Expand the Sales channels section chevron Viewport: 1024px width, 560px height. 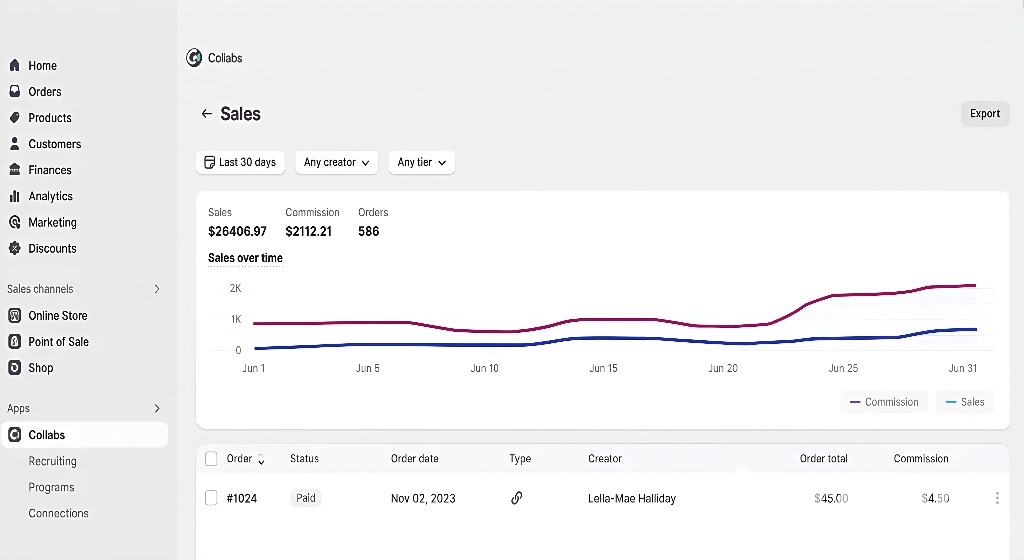pos(156,289)
